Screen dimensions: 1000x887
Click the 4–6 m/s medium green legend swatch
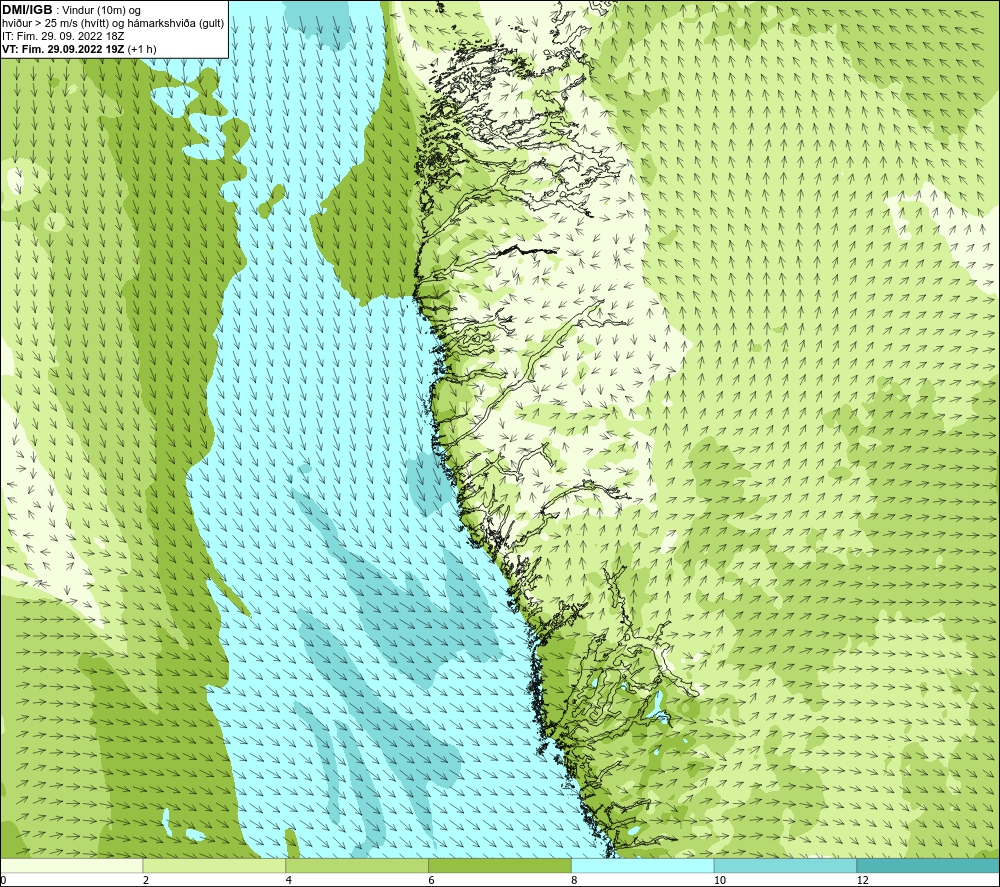tap(357, 866)
